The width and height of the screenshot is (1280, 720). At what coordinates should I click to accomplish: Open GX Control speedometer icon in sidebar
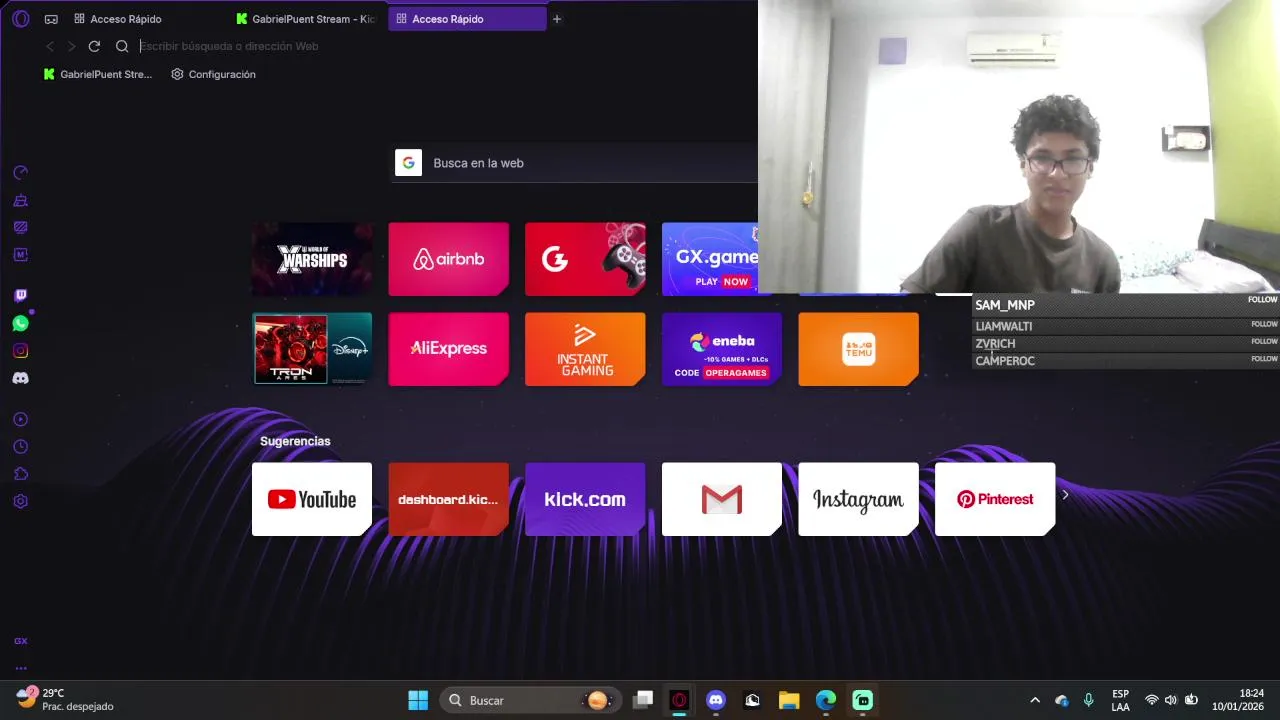coord(20,172)
